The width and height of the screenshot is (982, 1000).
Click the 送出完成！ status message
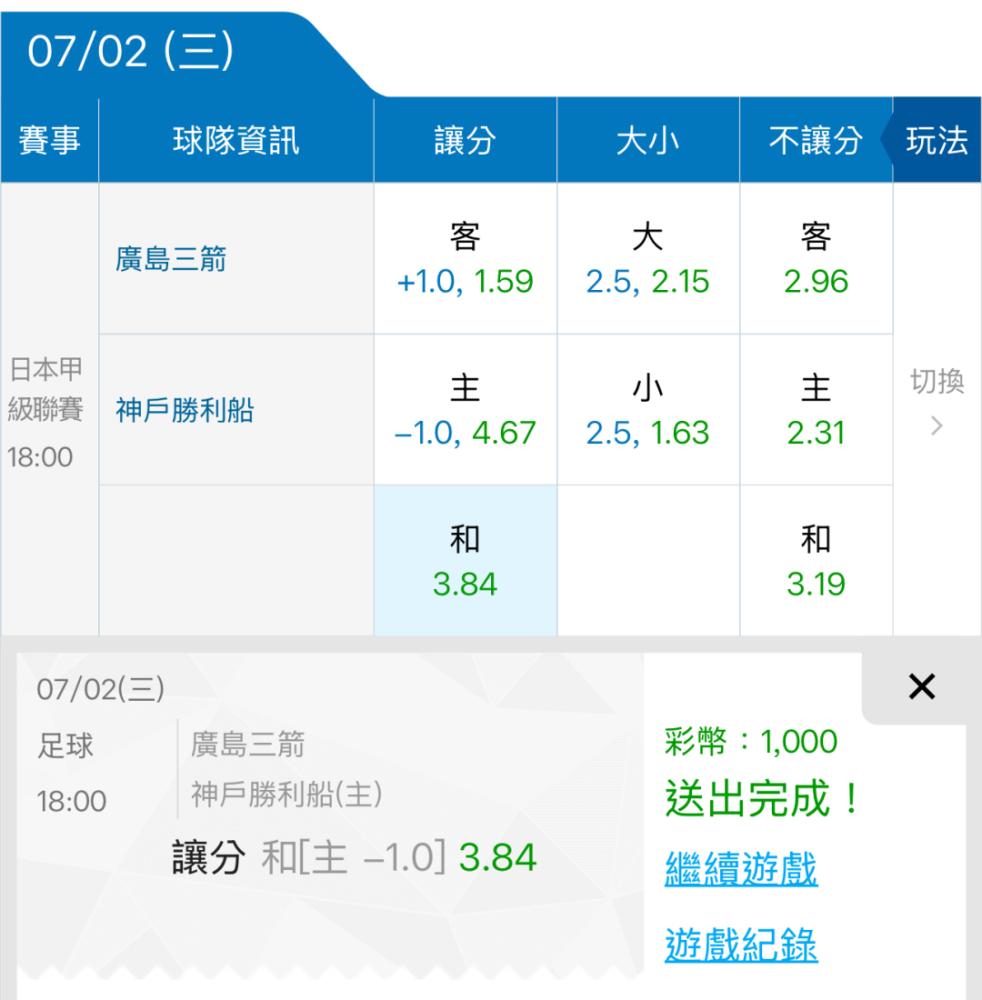coord(763,798)
